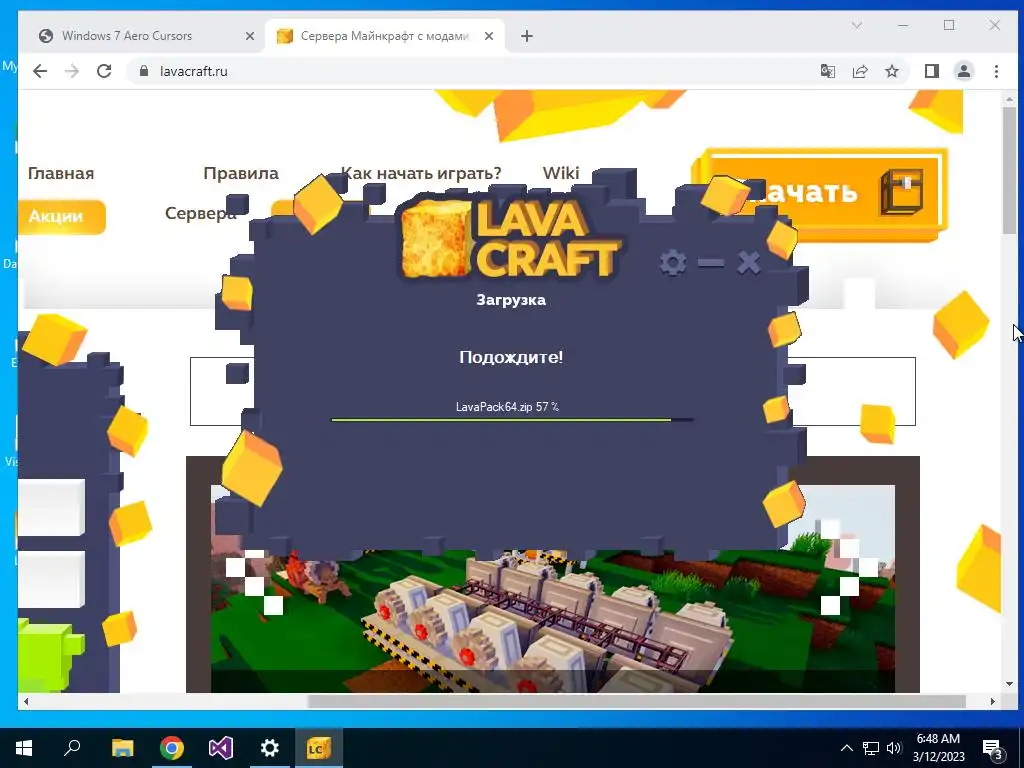Click the orange Начать button
Screen dimensions: 1024x768
click(820, 194)
